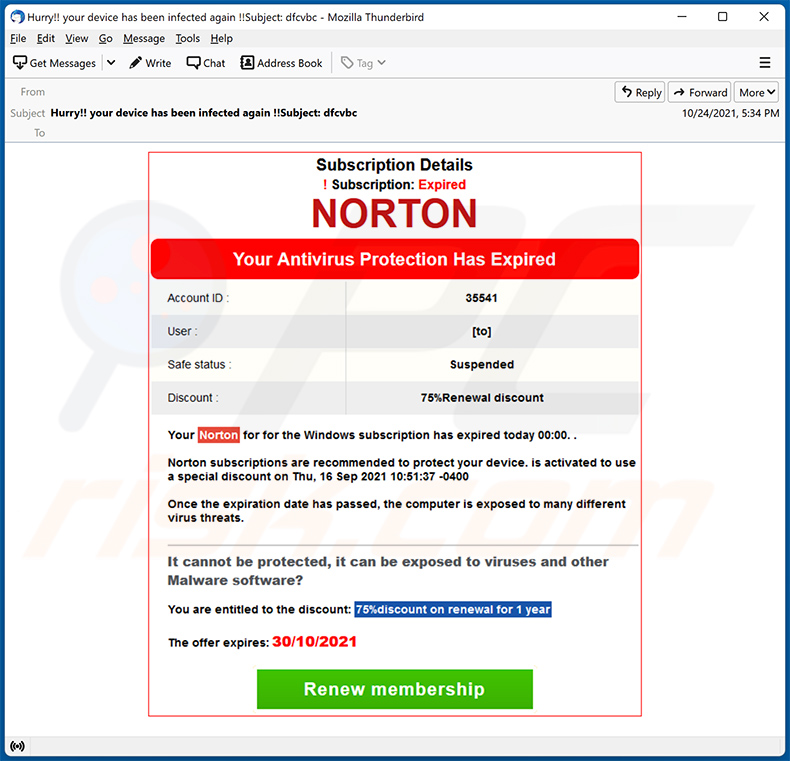
Task: Expand the Get Messages dropdown arrow
Action: coord(111,63)
